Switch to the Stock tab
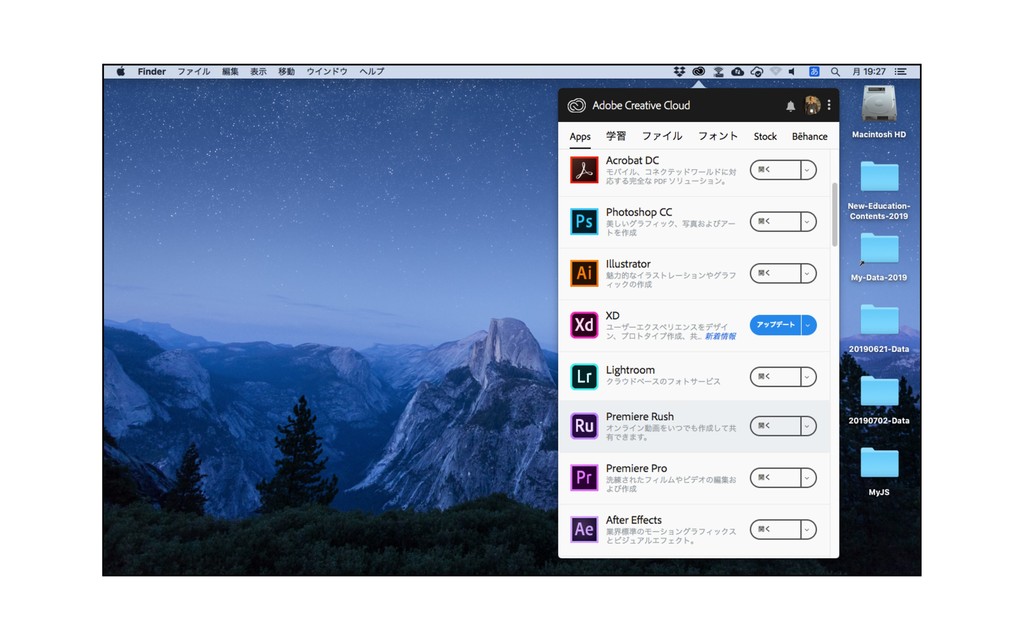 point(765,136)
